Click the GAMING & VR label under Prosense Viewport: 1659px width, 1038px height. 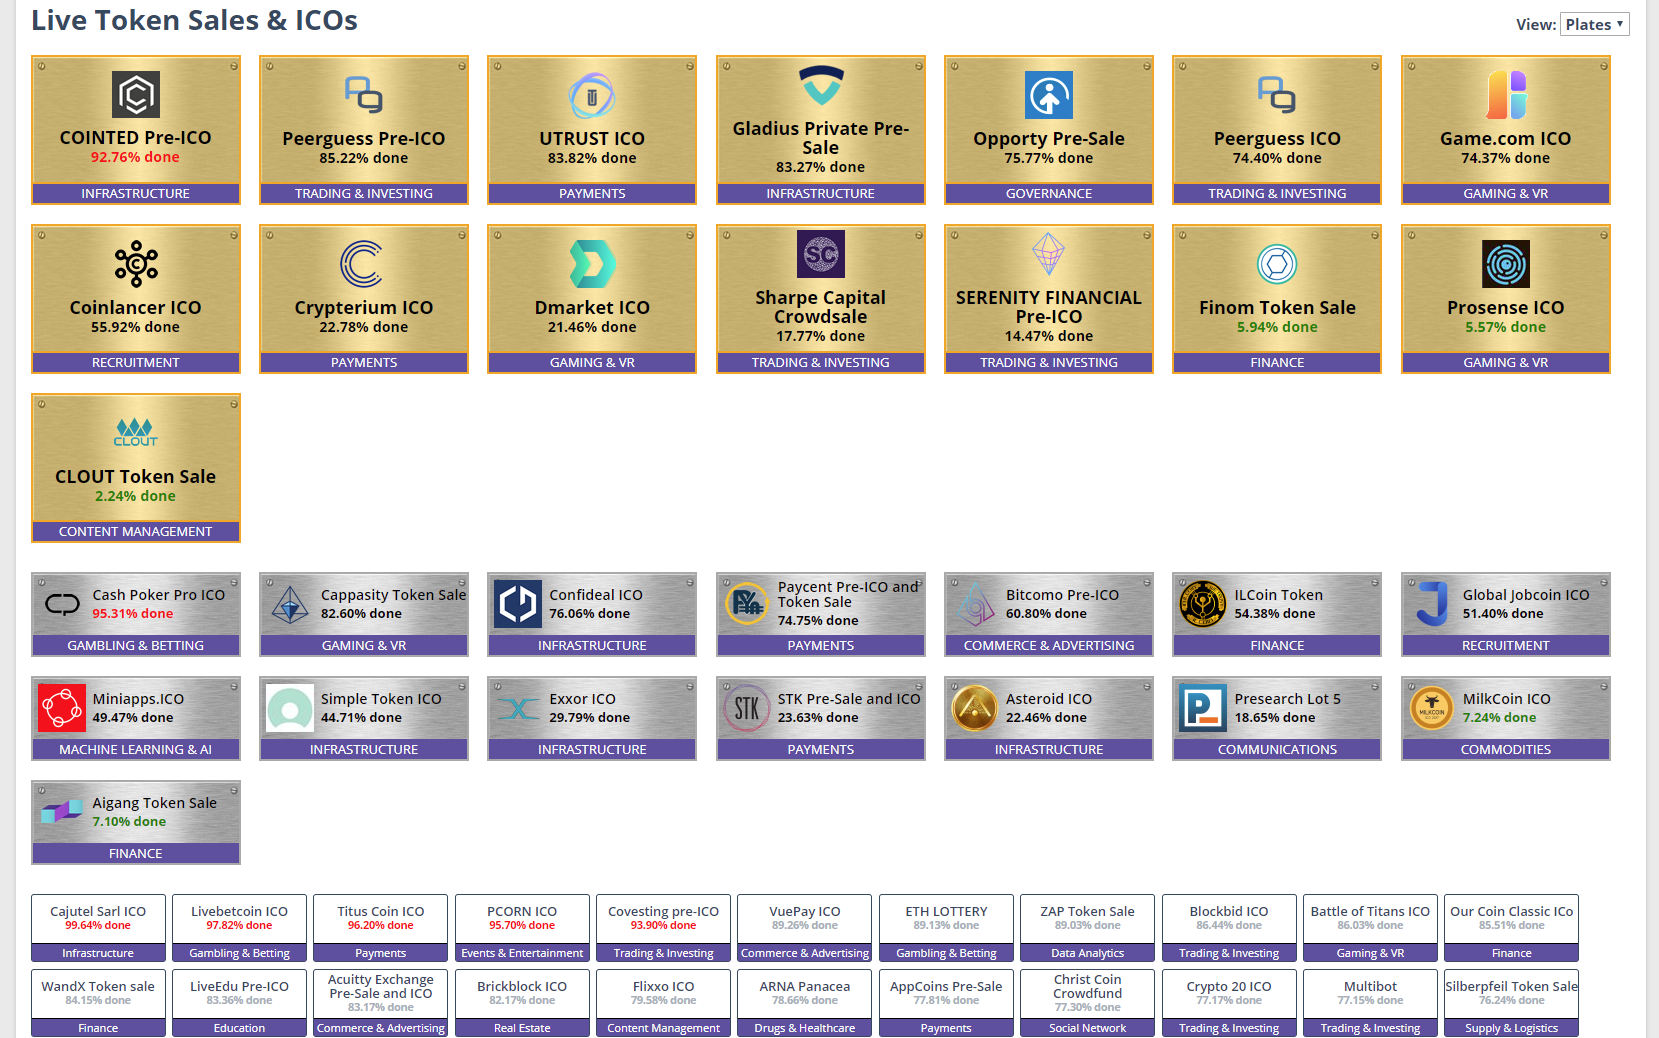coord(1505,362)
